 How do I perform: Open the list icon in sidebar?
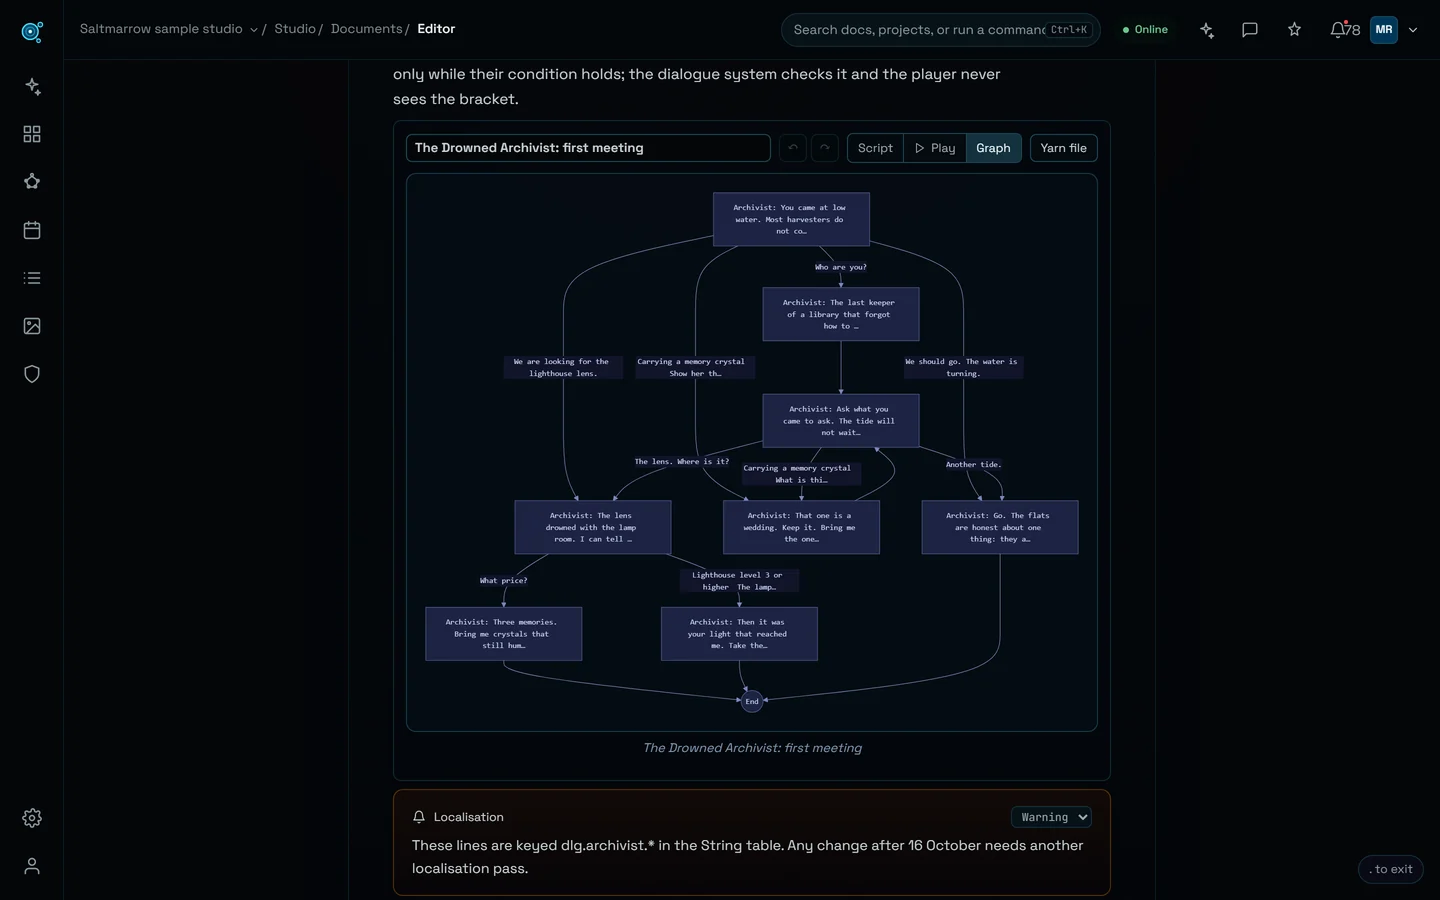click(32, 278)
